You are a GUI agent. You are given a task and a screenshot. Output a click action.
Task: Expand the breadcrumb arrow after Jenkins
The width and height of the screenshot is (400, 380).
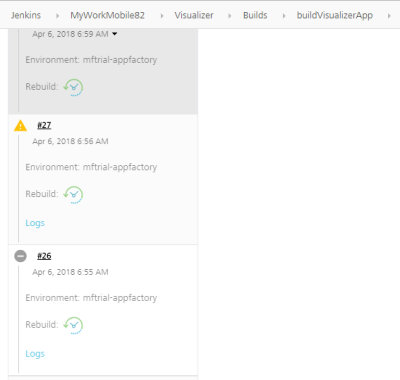(x=57, y=16)
